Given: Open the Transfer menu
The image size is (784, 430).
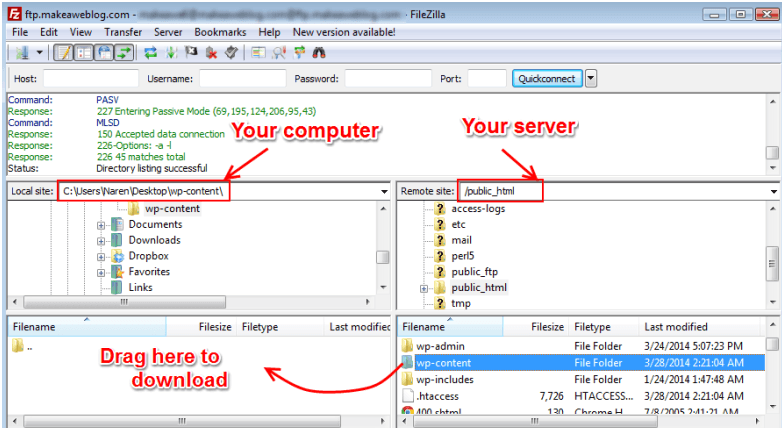Looking at the screenshot, I should (x=123, y=32).
